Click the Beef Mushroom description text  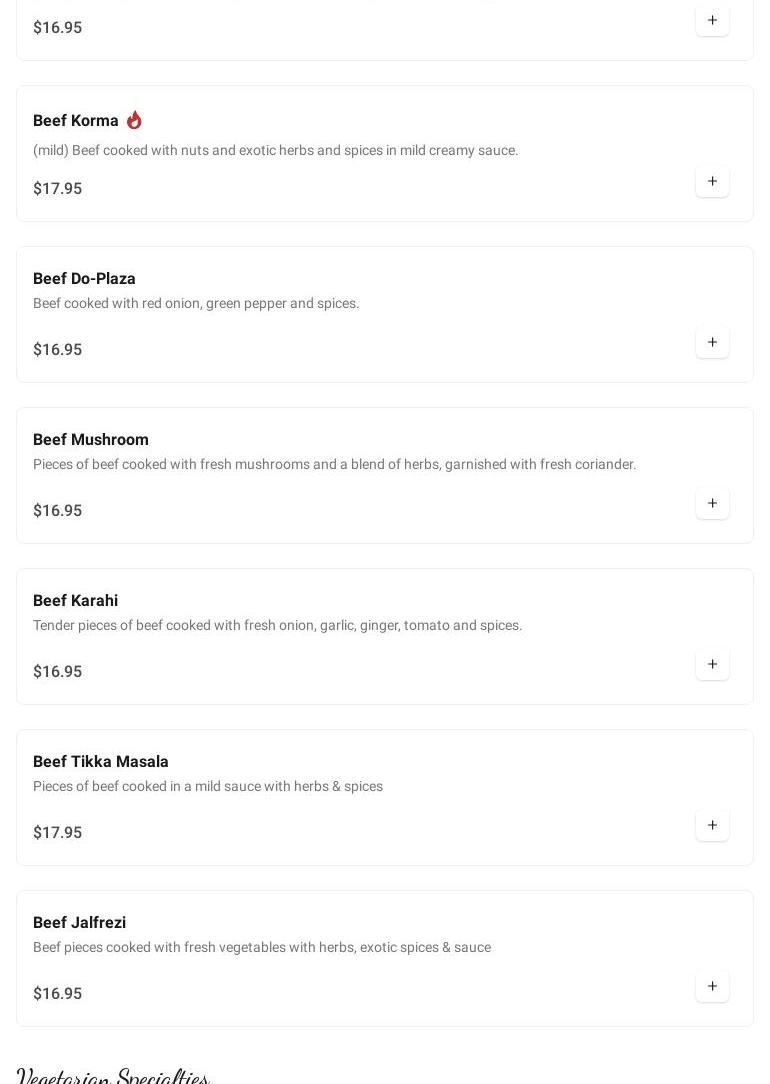pyautogui.click(x=334, y=464)
